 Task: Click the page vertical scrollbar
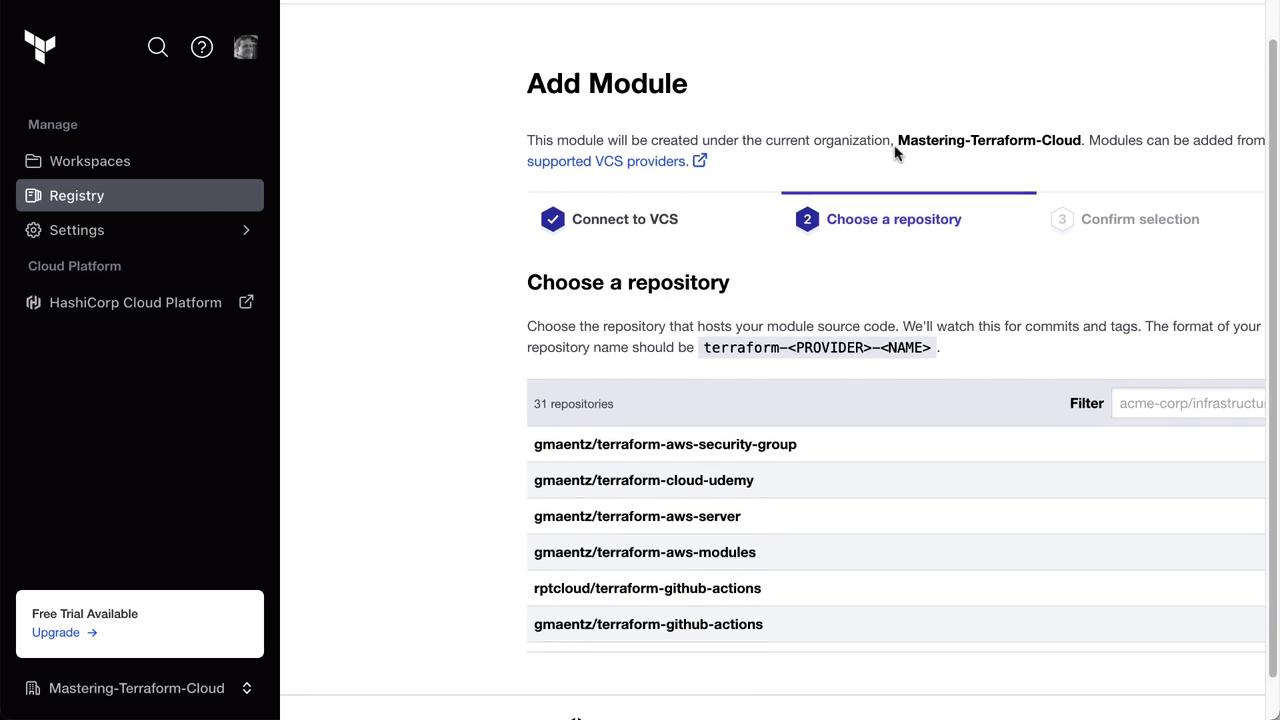tap(1272, 360)
